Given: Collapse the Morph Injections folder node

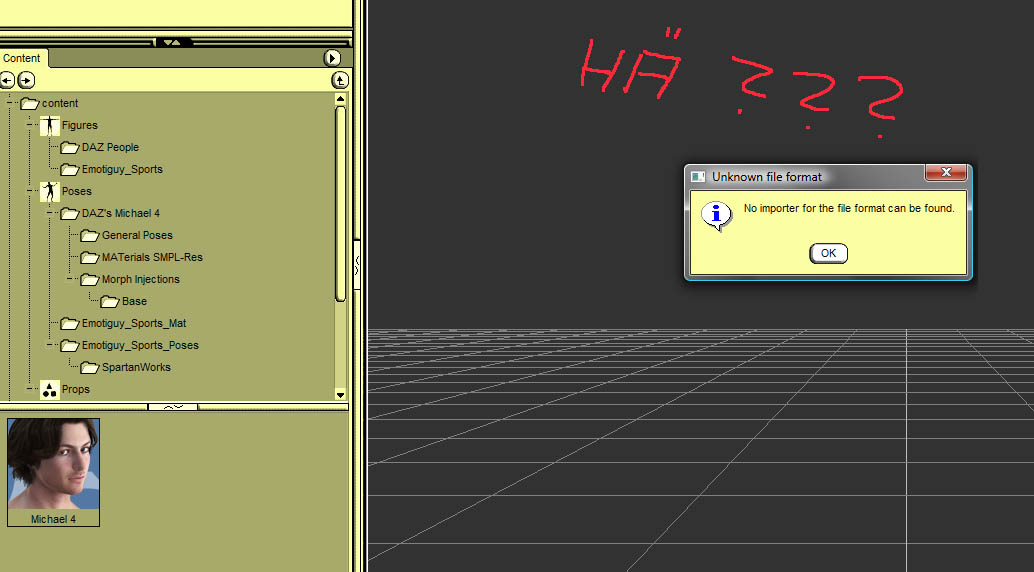Looking at the screenshot, I should (x=70, y=279).
